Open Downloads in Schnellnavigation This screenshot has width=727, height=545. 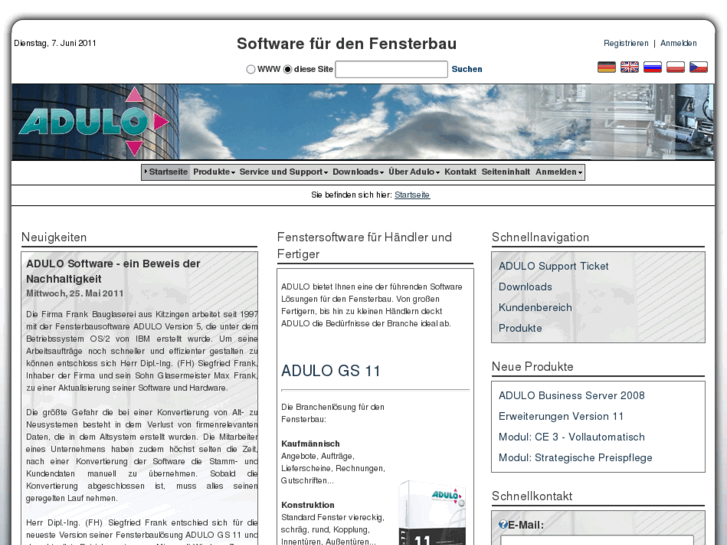tap(525, 287)
